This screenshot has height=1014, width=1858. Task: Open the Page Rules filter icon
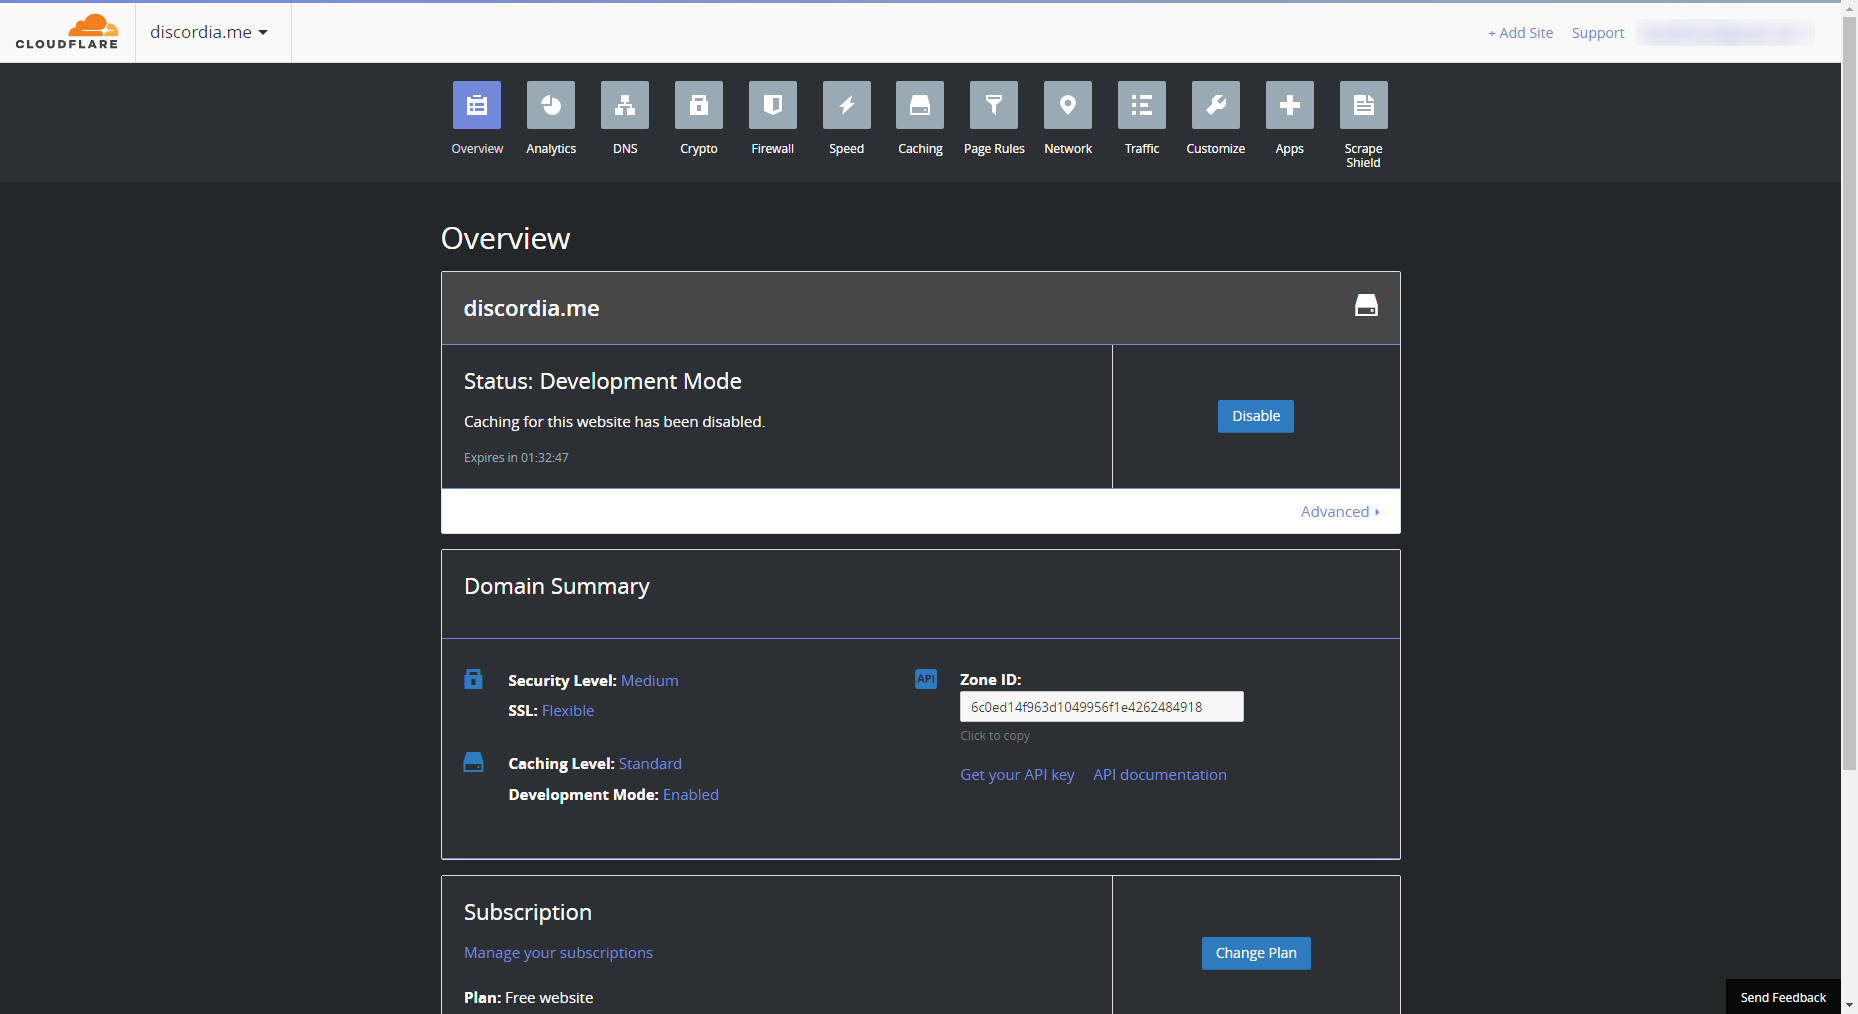pos(994,105)
